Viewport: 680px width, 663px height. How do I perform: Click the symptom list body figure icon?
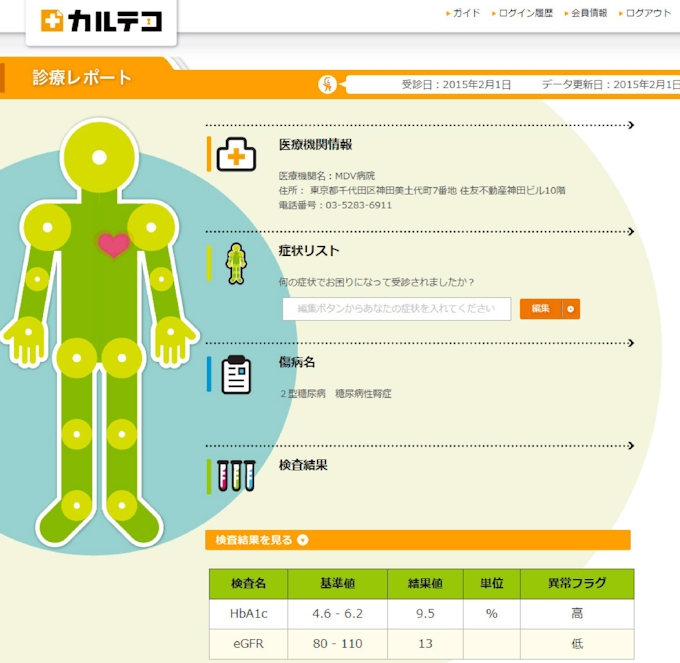tap(236, 262)
